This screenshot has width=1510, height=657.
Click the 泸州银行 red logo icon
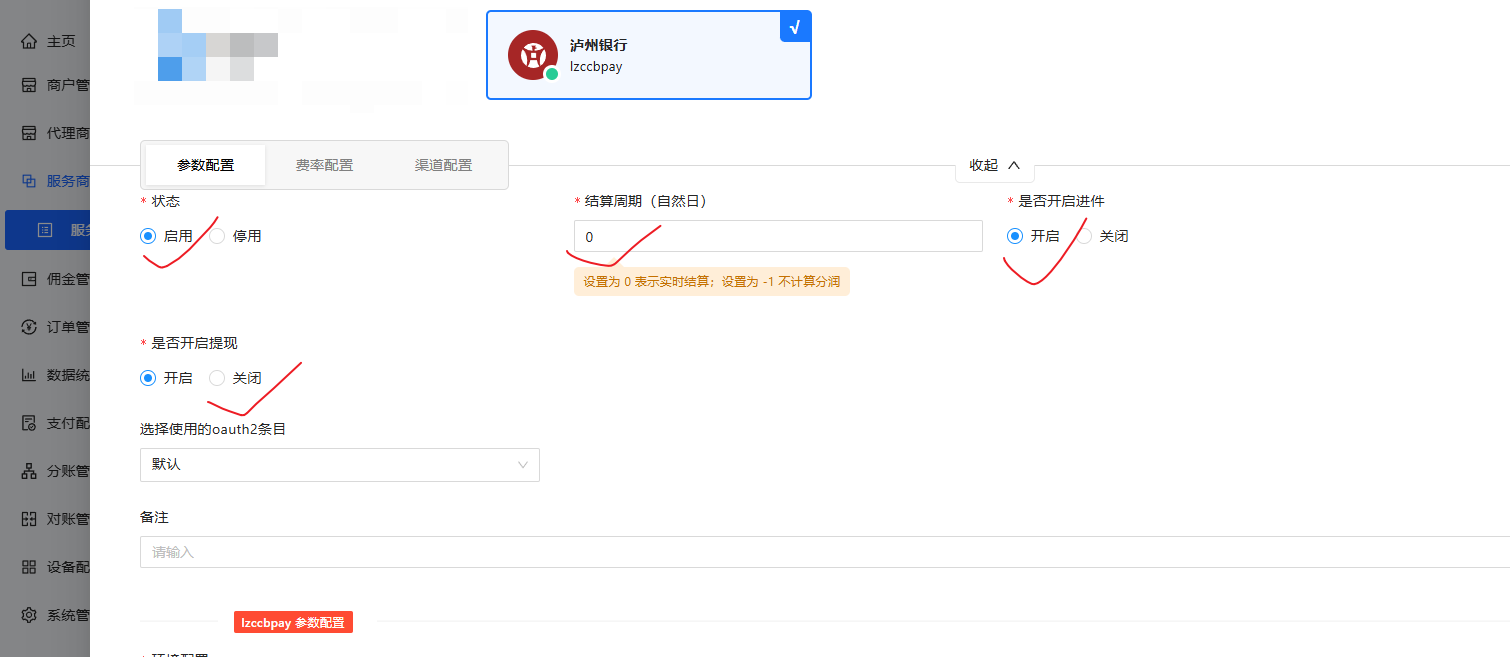pyautogui.click(x=533, y=55)
